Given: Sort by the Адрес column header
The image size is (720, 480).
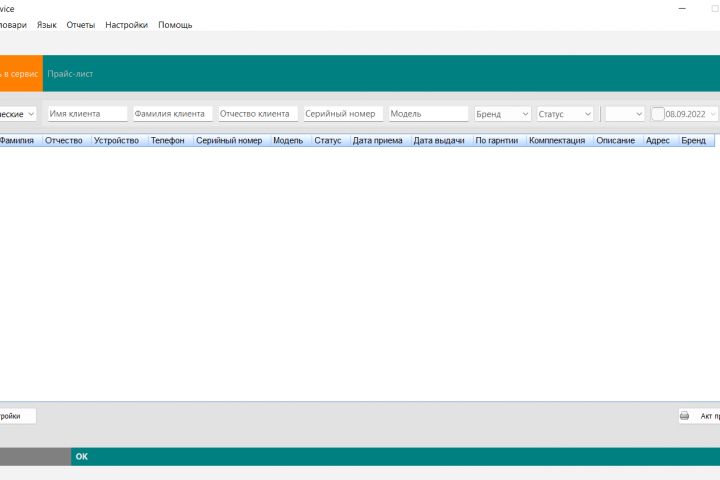Looking at the screenshot, I should coord(661,141).
